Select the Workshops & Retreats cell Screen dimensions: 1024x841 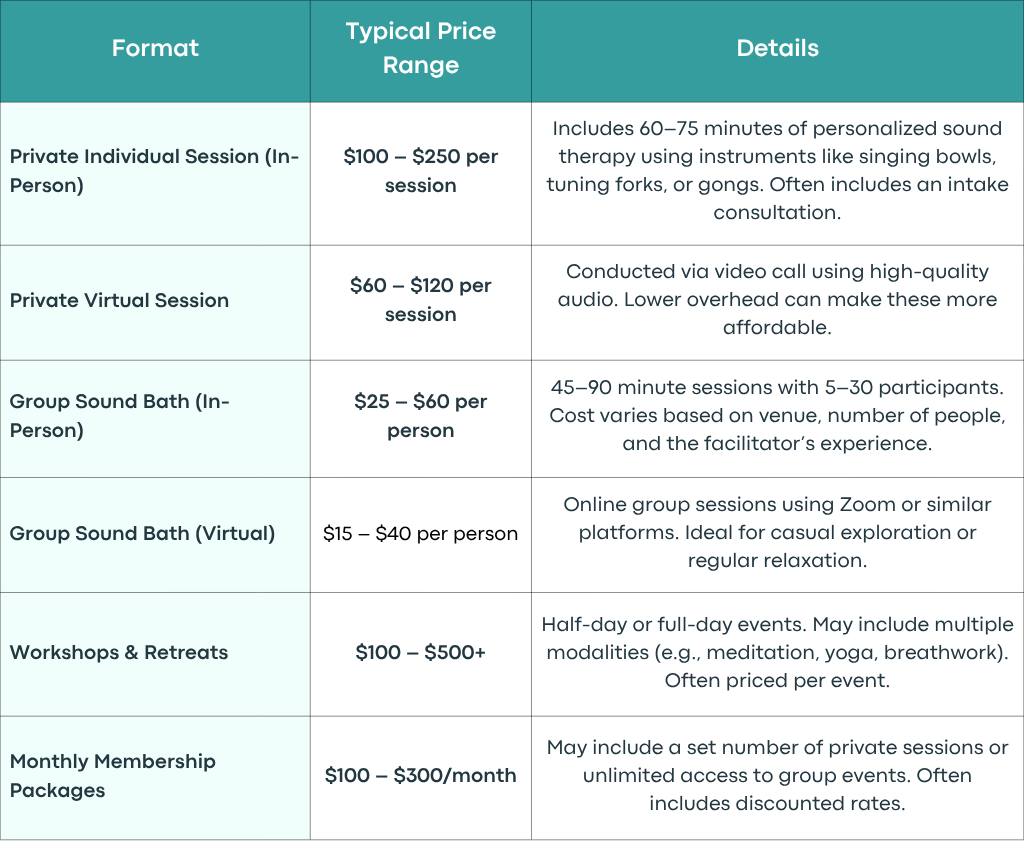(x=155, y=652)
